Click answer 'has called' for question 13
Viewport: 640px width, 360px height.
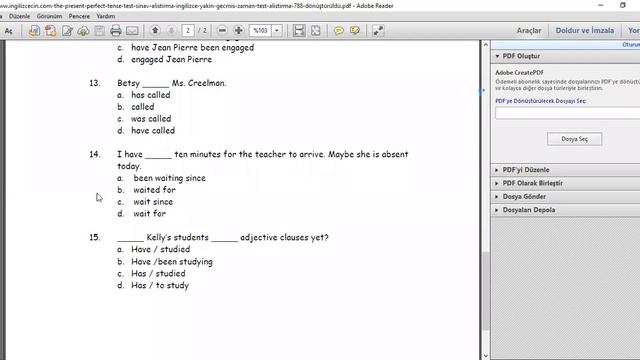point(151,95)
